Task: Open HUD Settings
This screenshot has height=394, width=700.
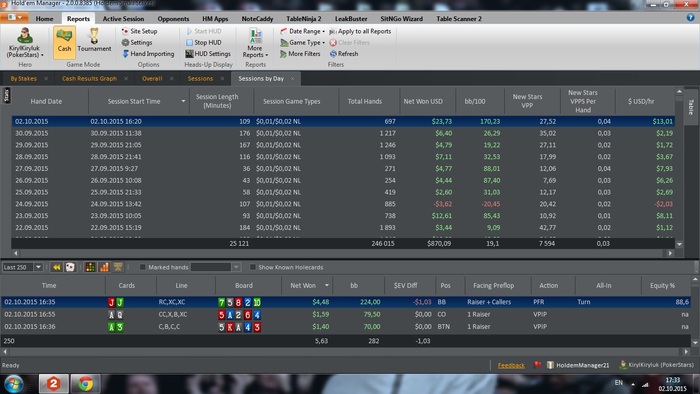Action: pyautogui.click(x=208, y=54)
